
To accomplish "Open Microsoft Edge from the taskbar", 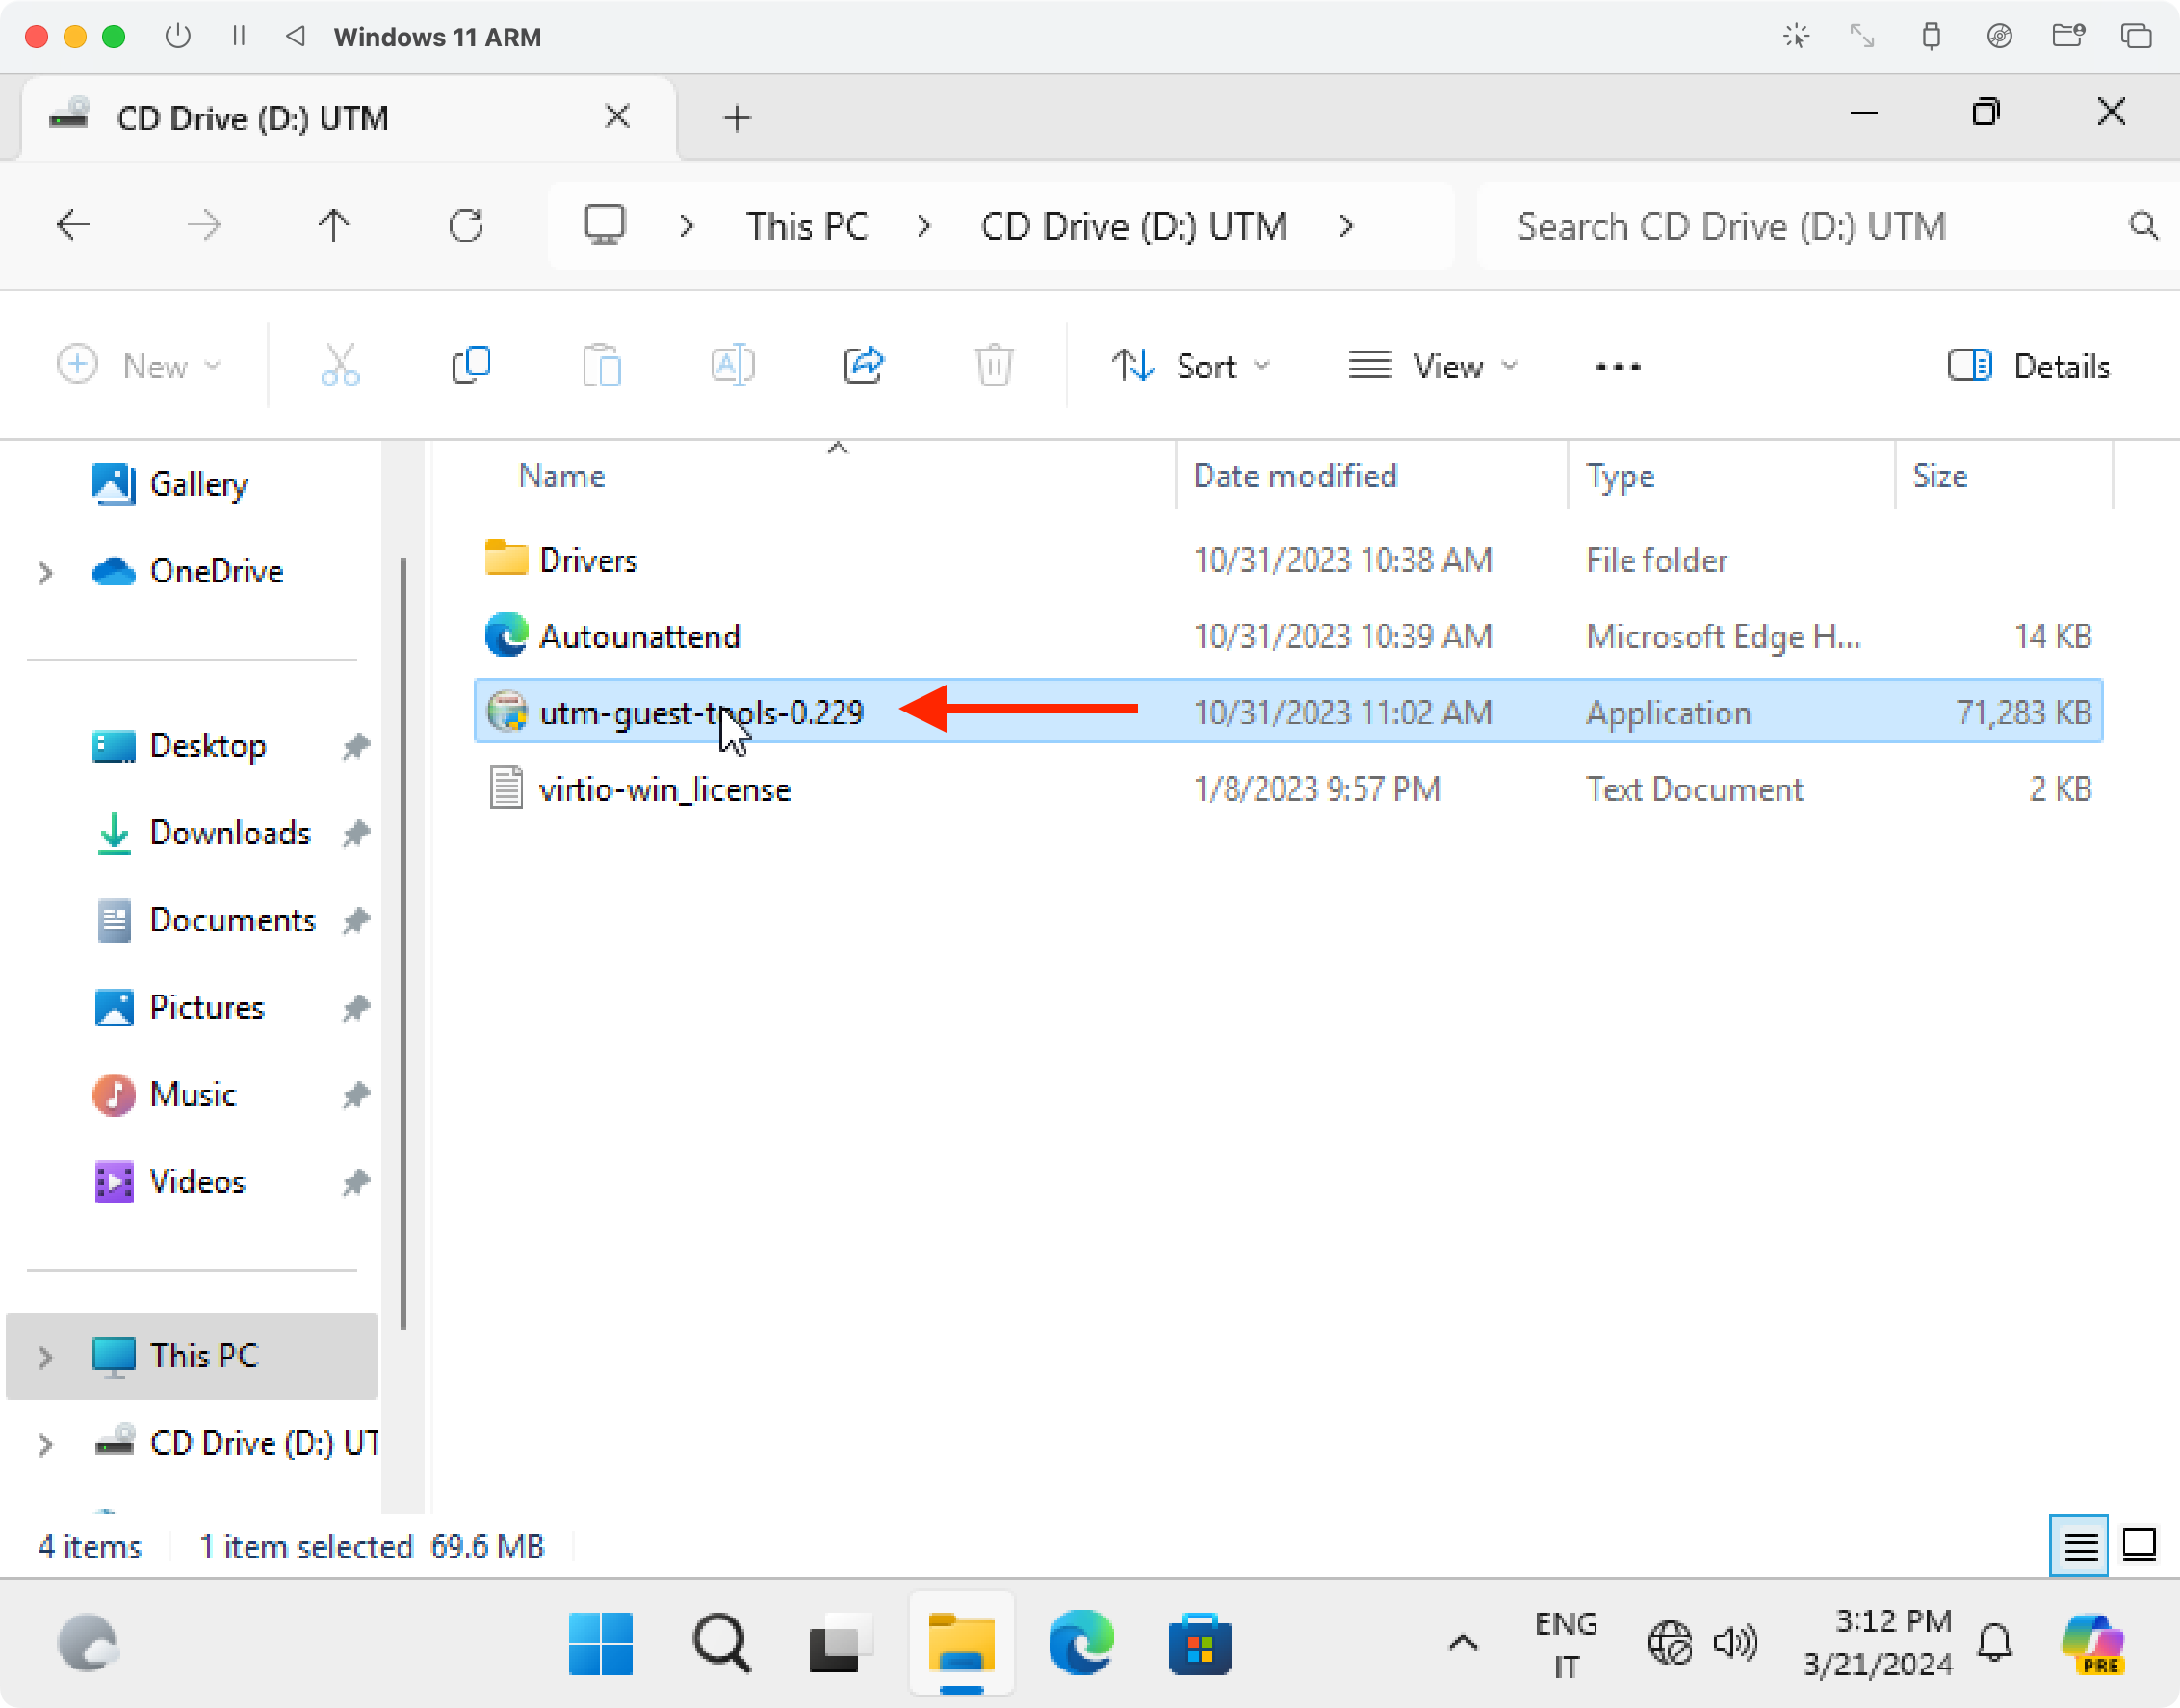I will point(1081,1643).
